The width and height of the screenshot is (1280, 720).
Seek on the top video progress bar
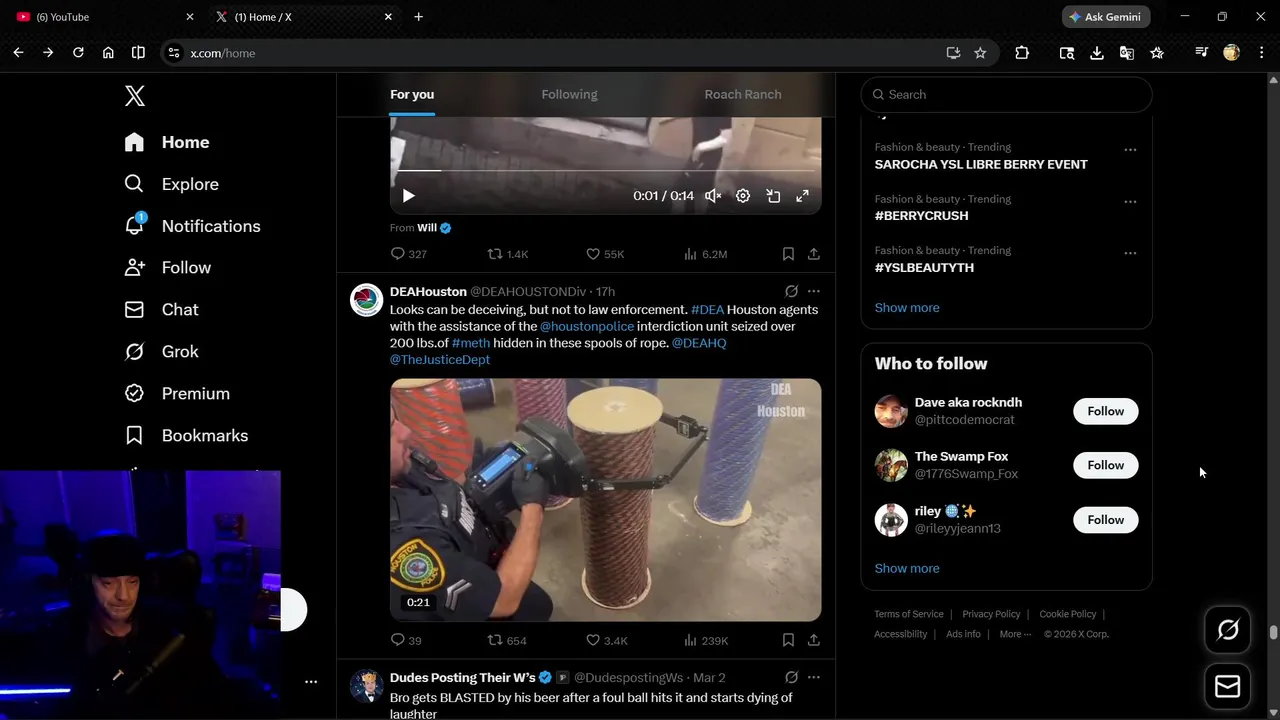coord(605,170)
